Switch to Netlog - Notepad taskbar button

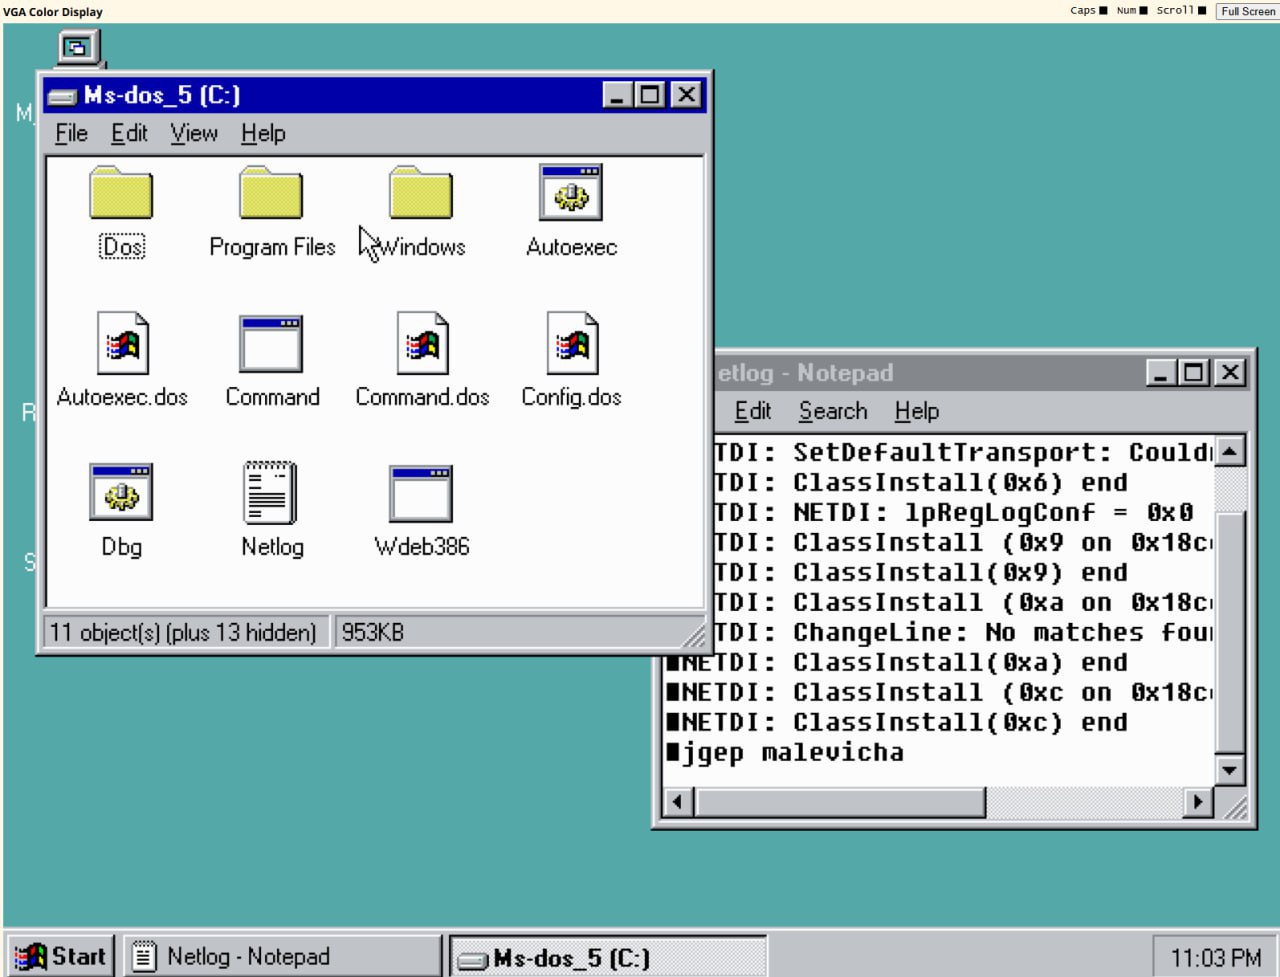(x=282, y=956)
